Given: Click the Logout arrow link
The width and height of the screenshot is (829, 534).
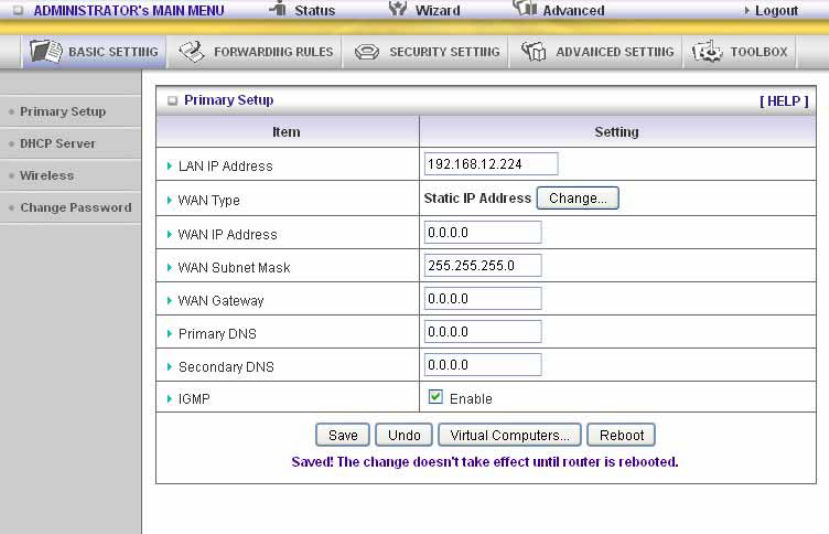Looking at the screenshot, I should tap(771, 11).
